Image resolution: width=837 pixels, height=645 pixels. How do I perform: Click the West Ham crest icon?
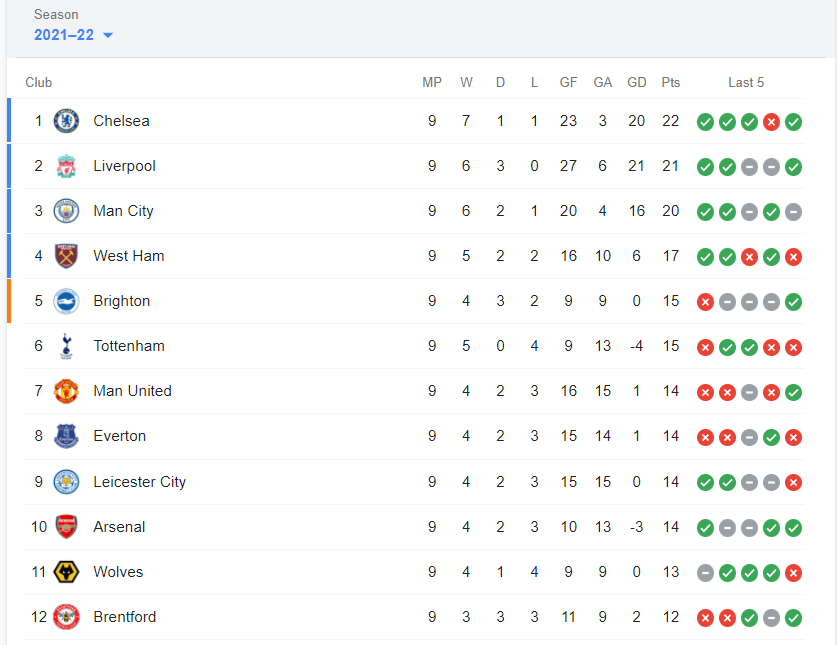[66, 256]
